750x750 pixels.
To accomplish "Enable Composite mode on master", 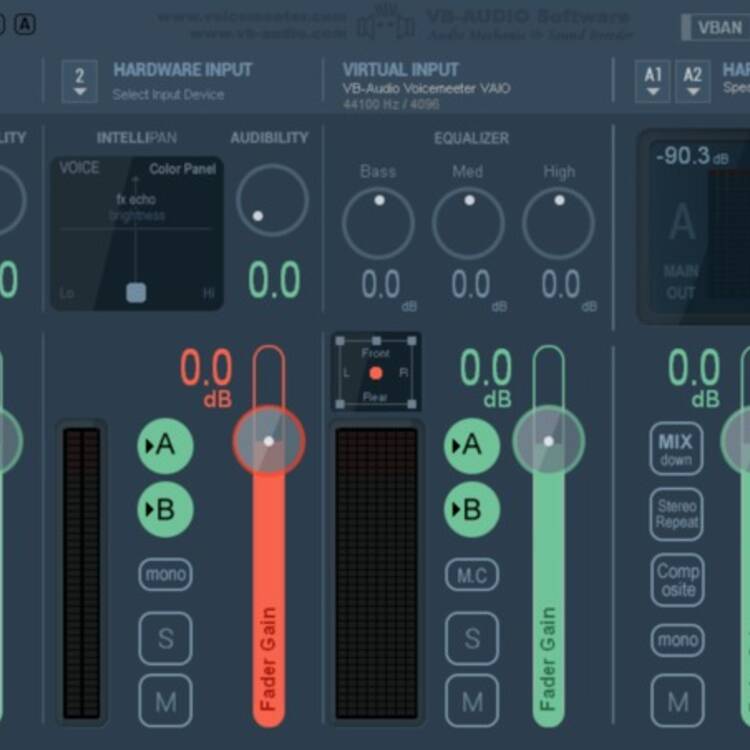I will pyautogui.click(x=677, y=580).
